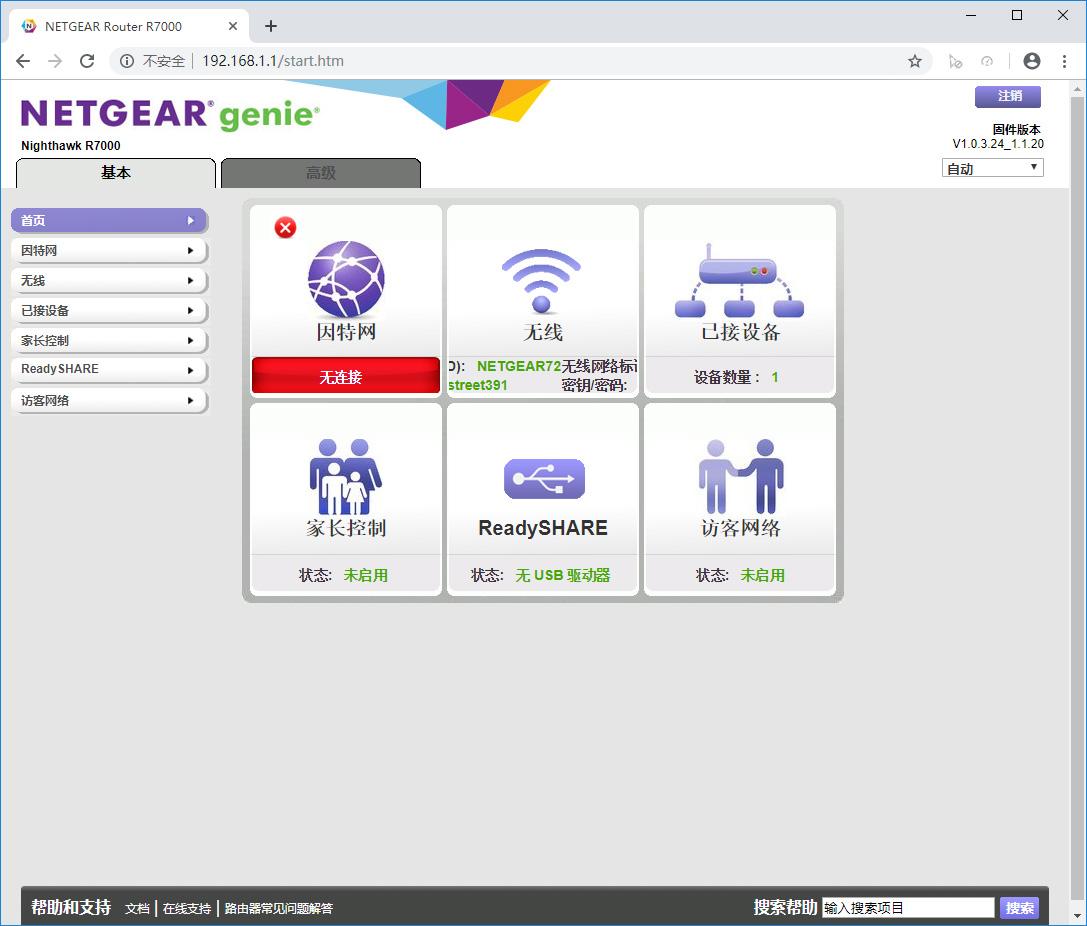
Task: Click the 设备数量 value 1
Action: pos(775,377)
